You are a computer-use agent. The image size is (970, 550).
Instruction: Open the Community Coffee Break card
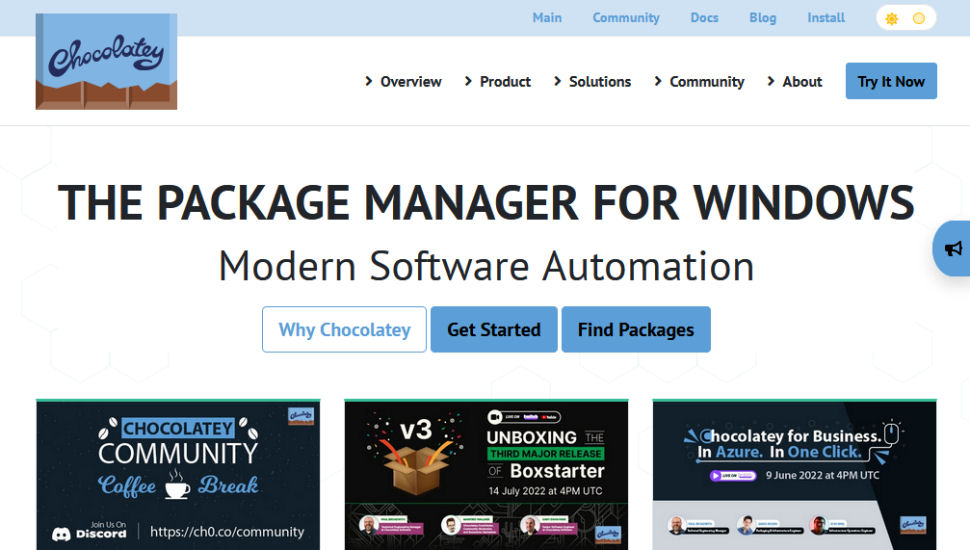(178, 475)
